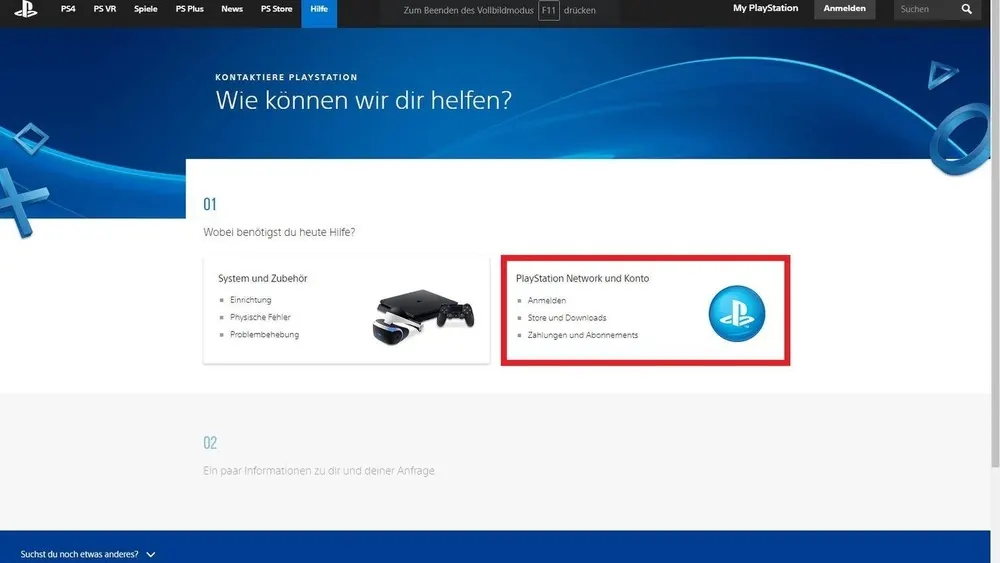The image size is (1000, 563).
Task: Click the PS4 console and VR image
Action: (423, 317)
